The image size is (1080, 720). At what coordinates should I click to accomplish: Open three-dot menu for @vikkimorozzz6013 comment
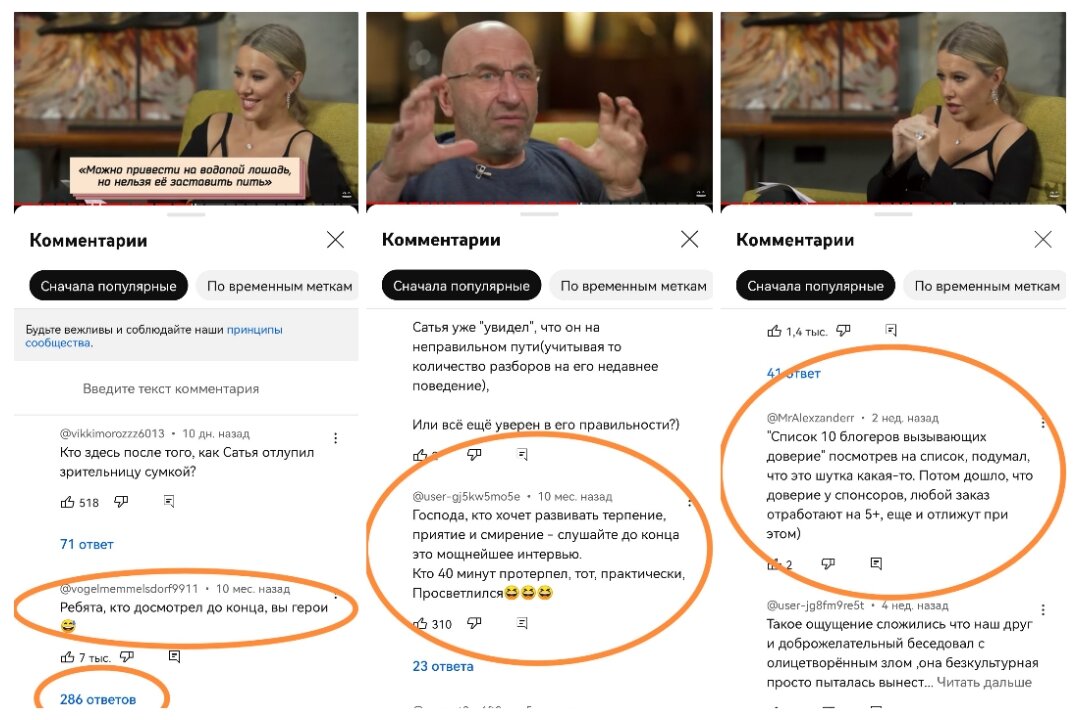click(335, 438)
